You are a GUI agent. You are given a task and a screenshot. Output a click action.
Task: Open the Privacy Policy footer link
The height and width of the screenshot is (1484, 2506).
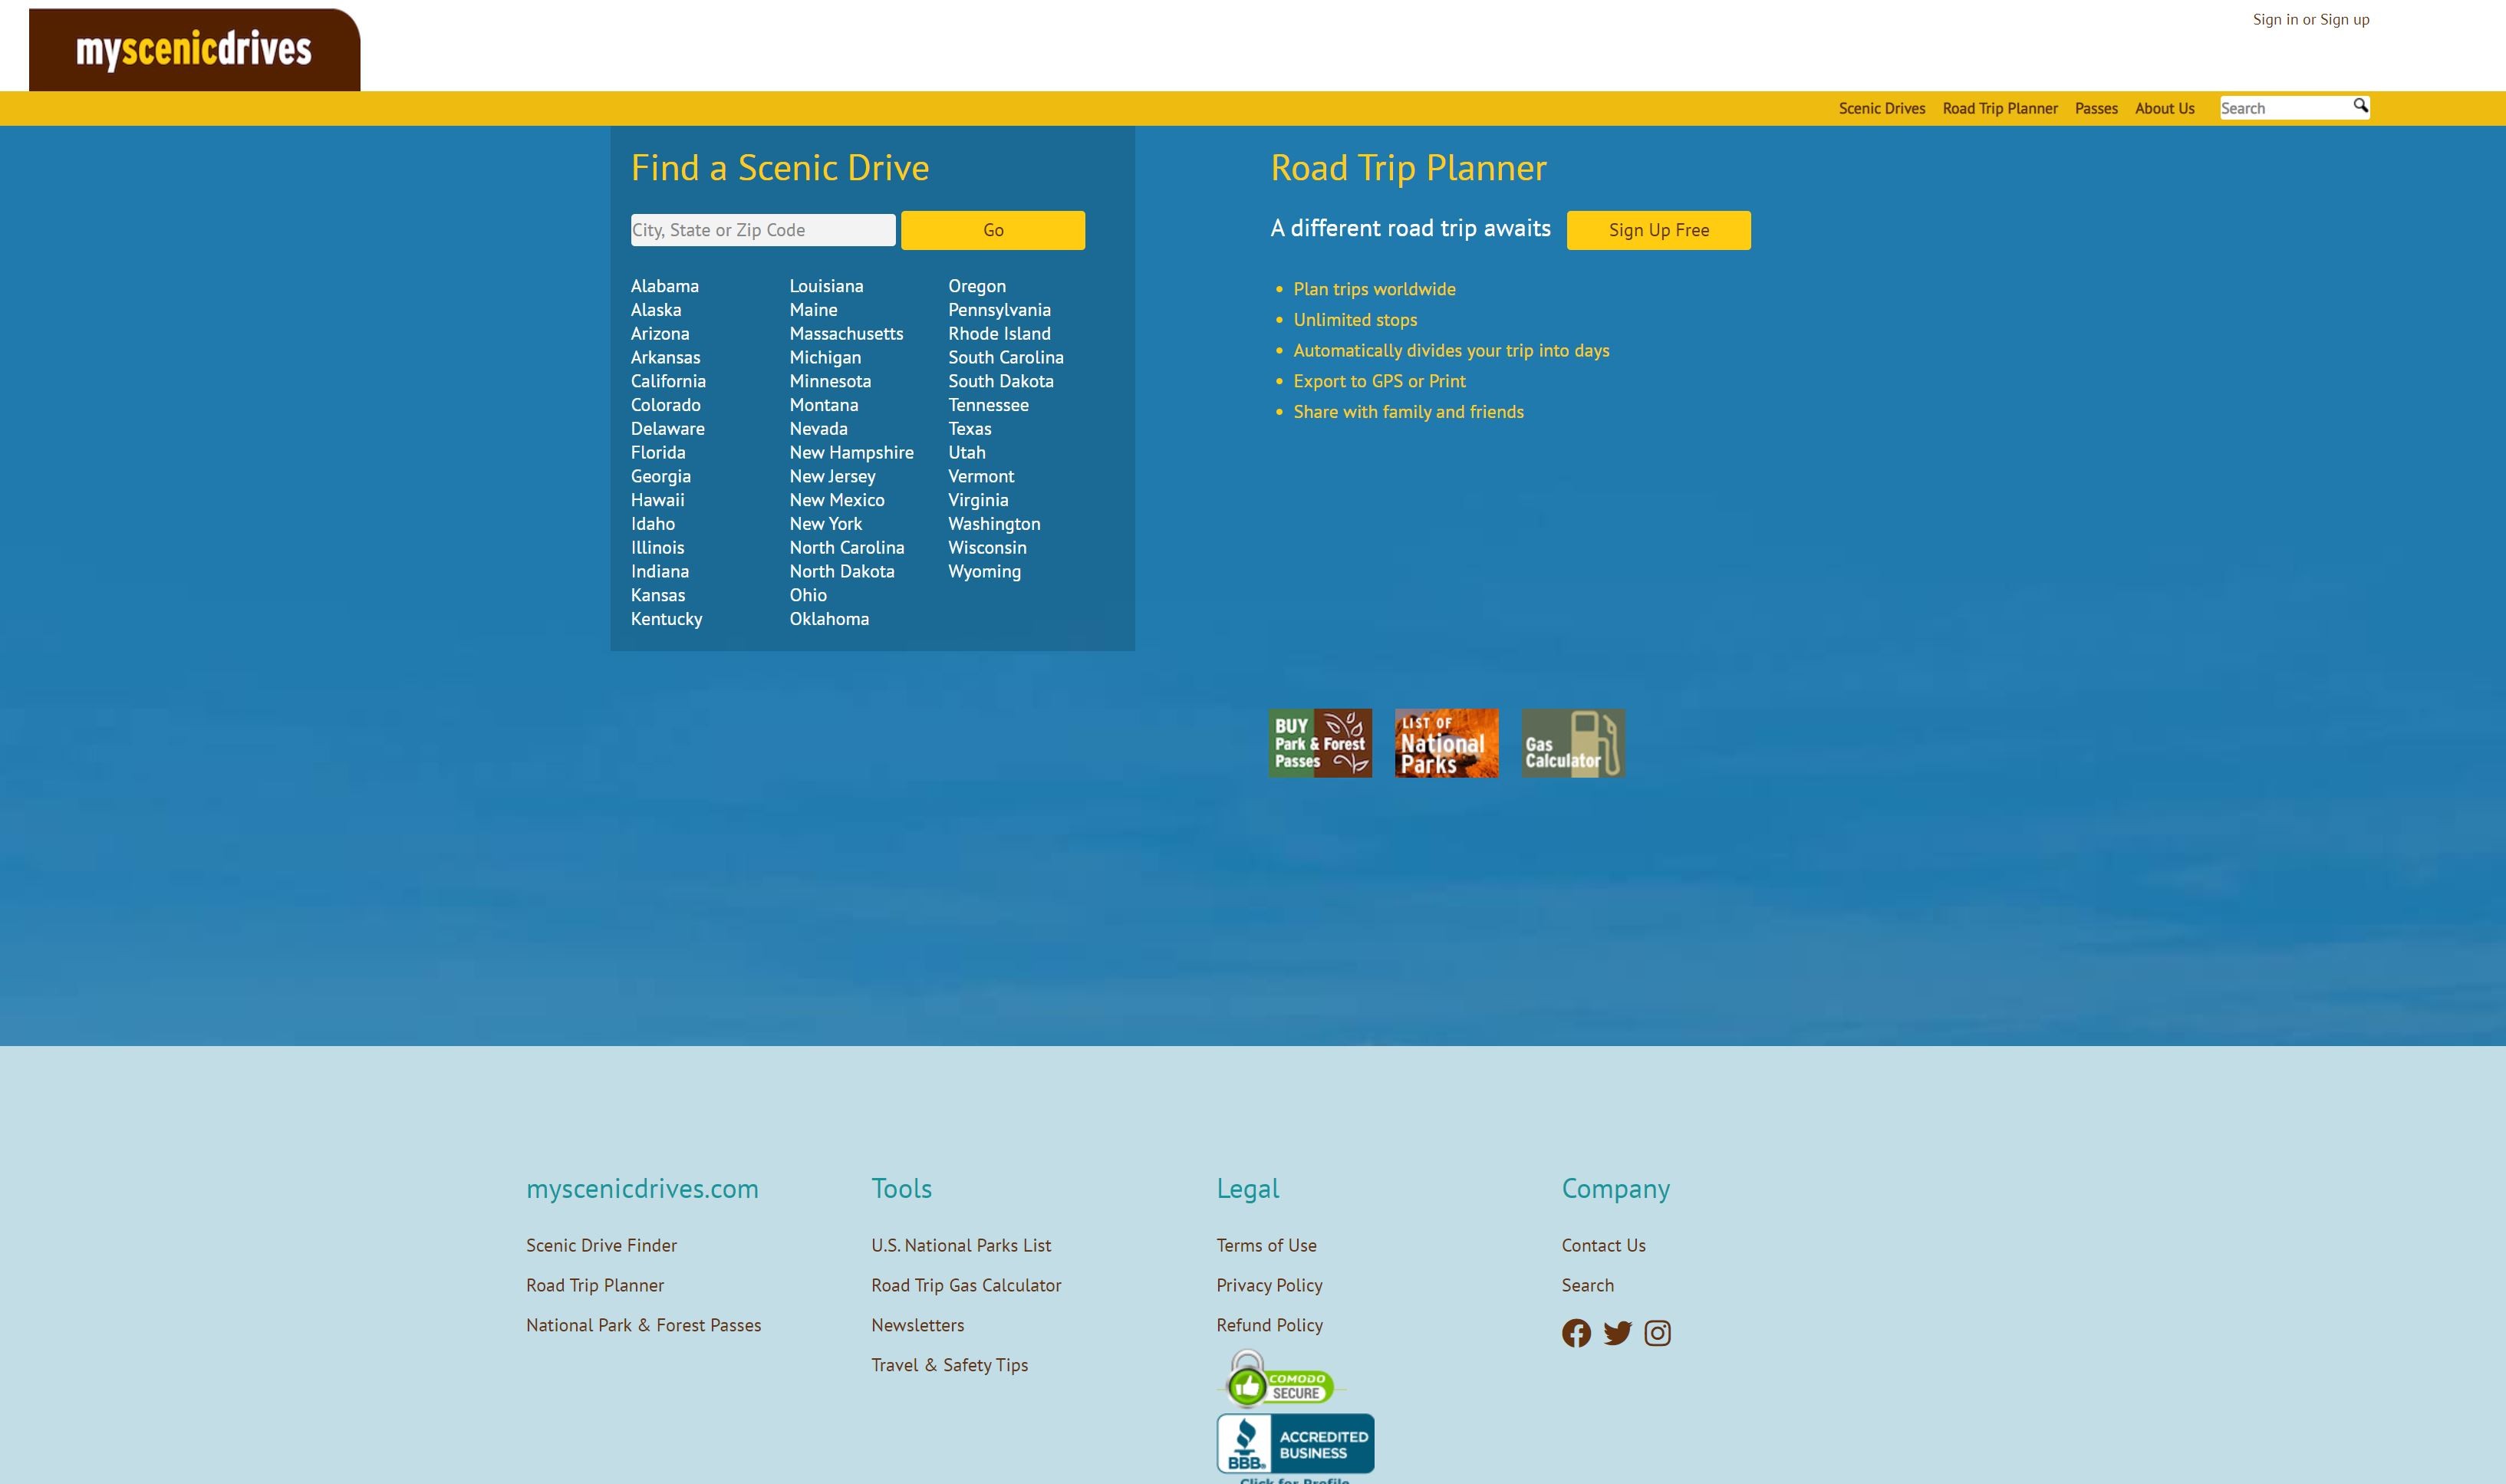pos(1269,1285)
